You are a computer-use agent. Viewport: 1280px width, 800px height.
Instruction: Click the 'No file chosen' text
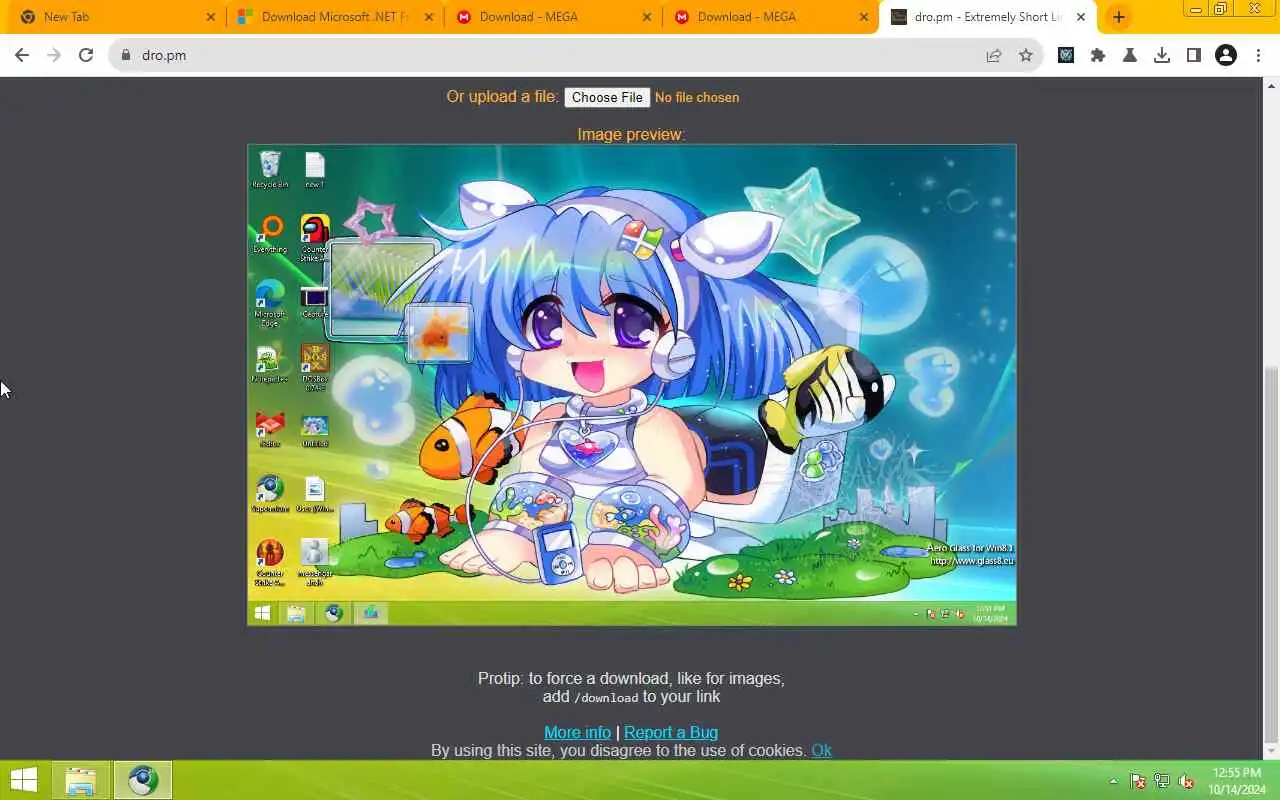(x=697, y=97)
